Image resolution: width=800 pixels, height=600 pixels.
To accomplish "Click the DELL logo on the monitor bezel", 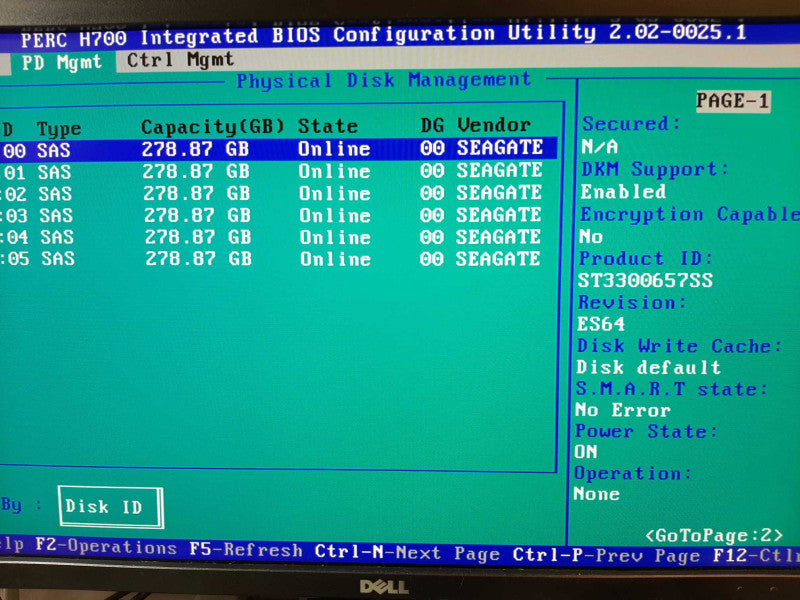I will click(384, 587).
